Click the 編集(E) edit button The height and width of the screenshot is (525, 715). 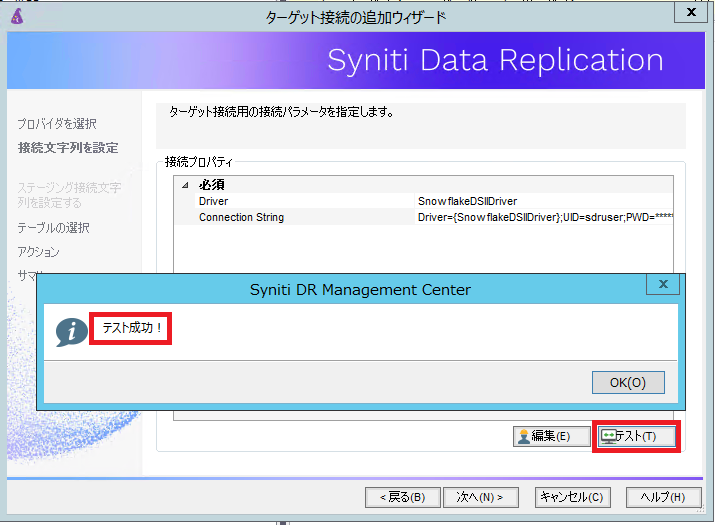coord(551,436)
